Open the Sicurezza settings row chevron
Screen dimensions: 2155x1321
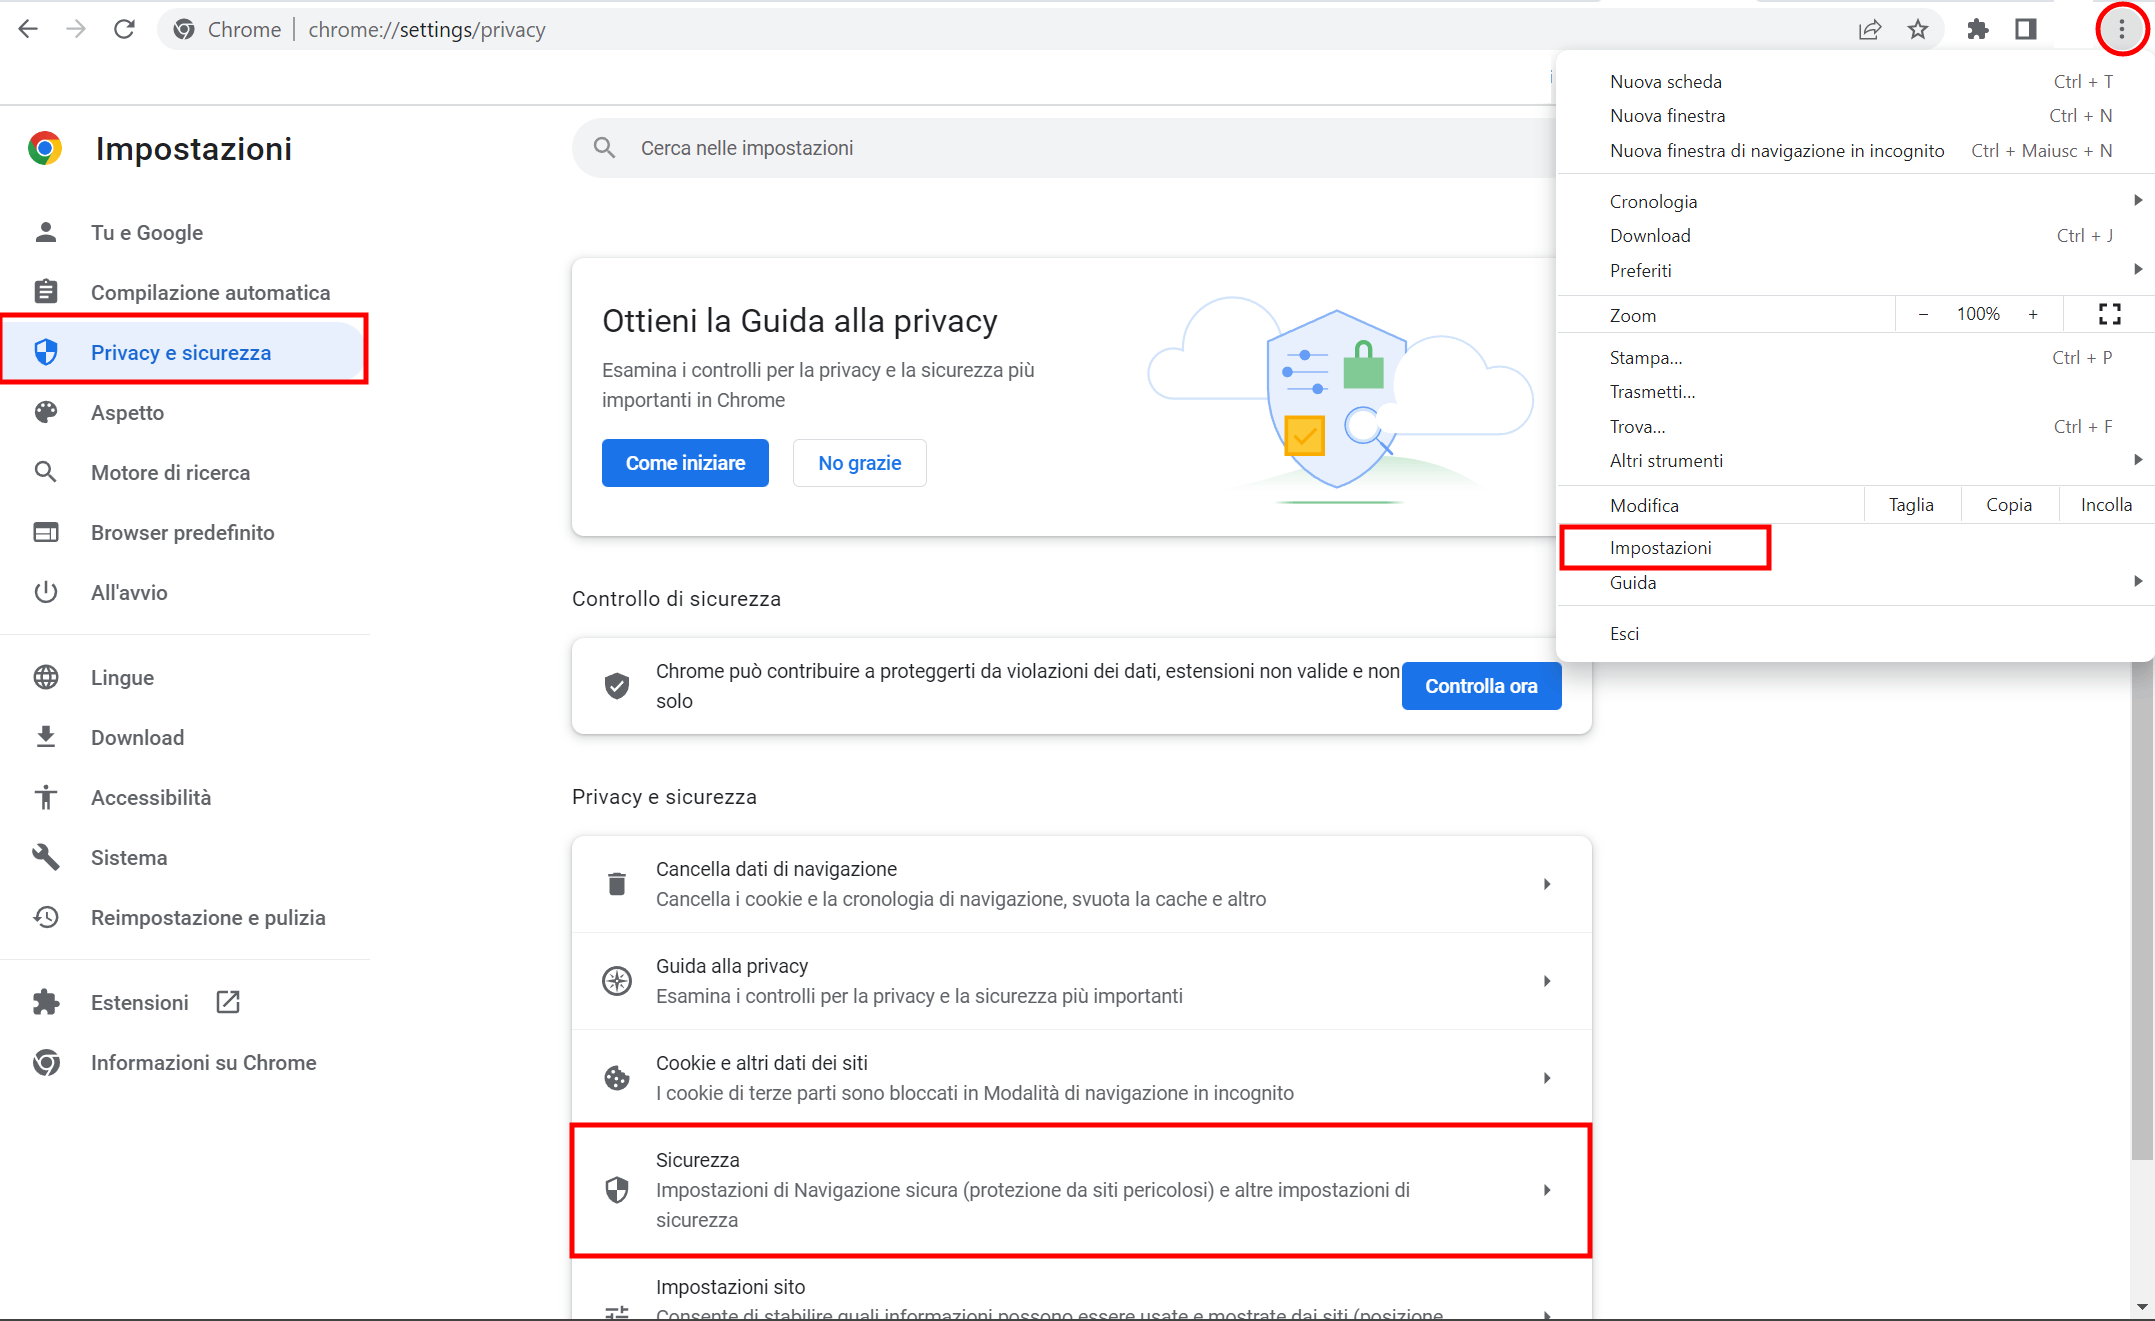point(1546,1190)
